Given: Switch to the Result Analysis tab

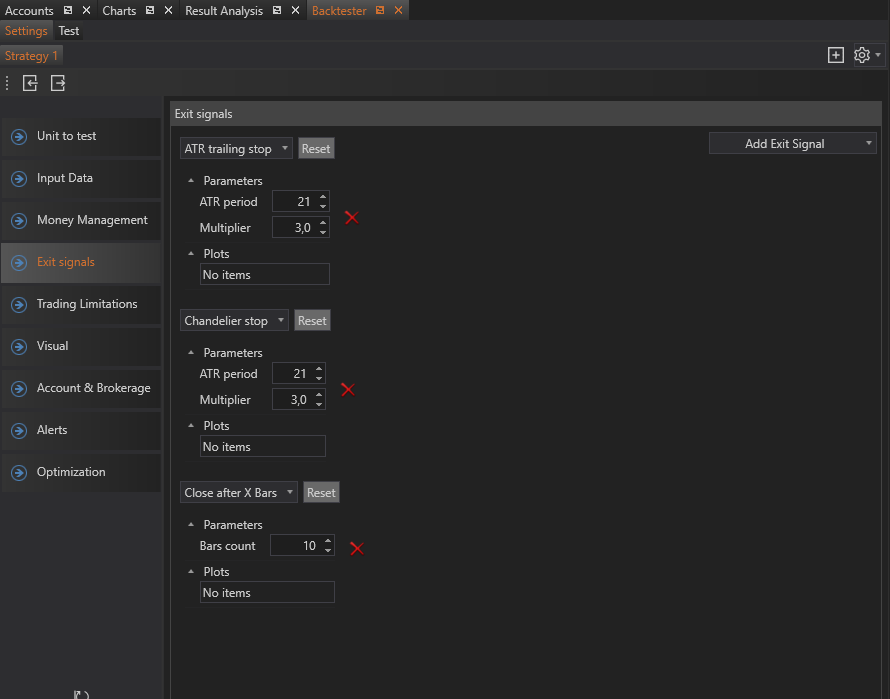Looking at the screenshot, I should click(223, 11).
